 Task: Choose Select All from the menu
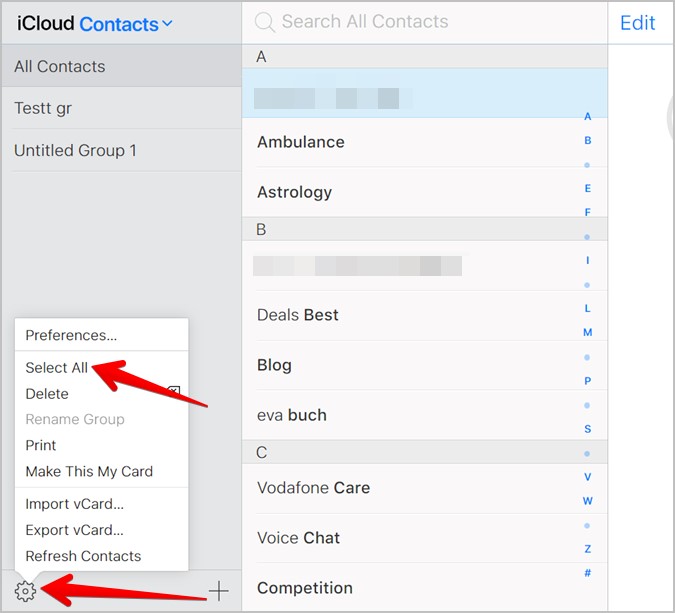click(x=102, y=368)
